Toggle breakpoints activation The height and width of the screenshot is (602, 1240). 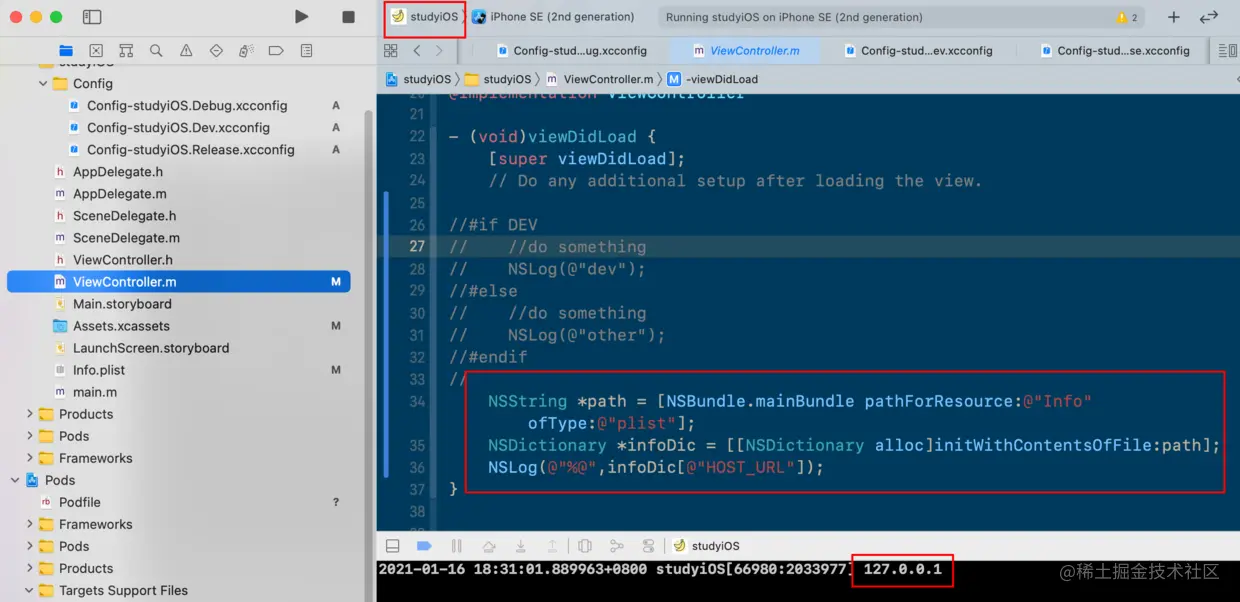(424, 546)
